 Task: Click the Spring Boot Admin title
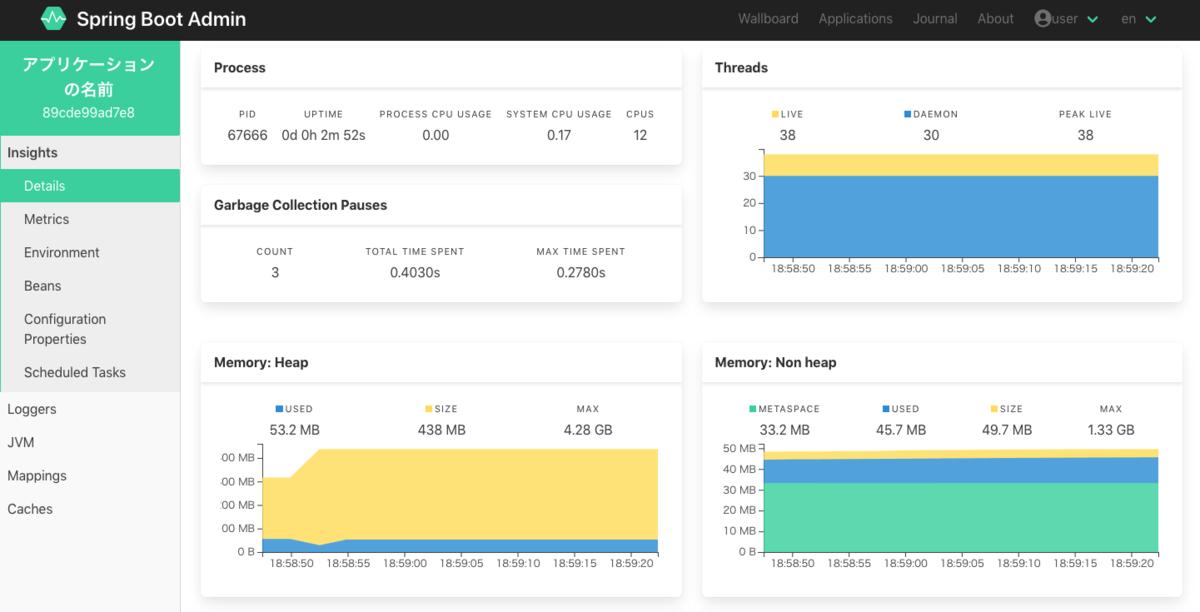tap(161, 19)
